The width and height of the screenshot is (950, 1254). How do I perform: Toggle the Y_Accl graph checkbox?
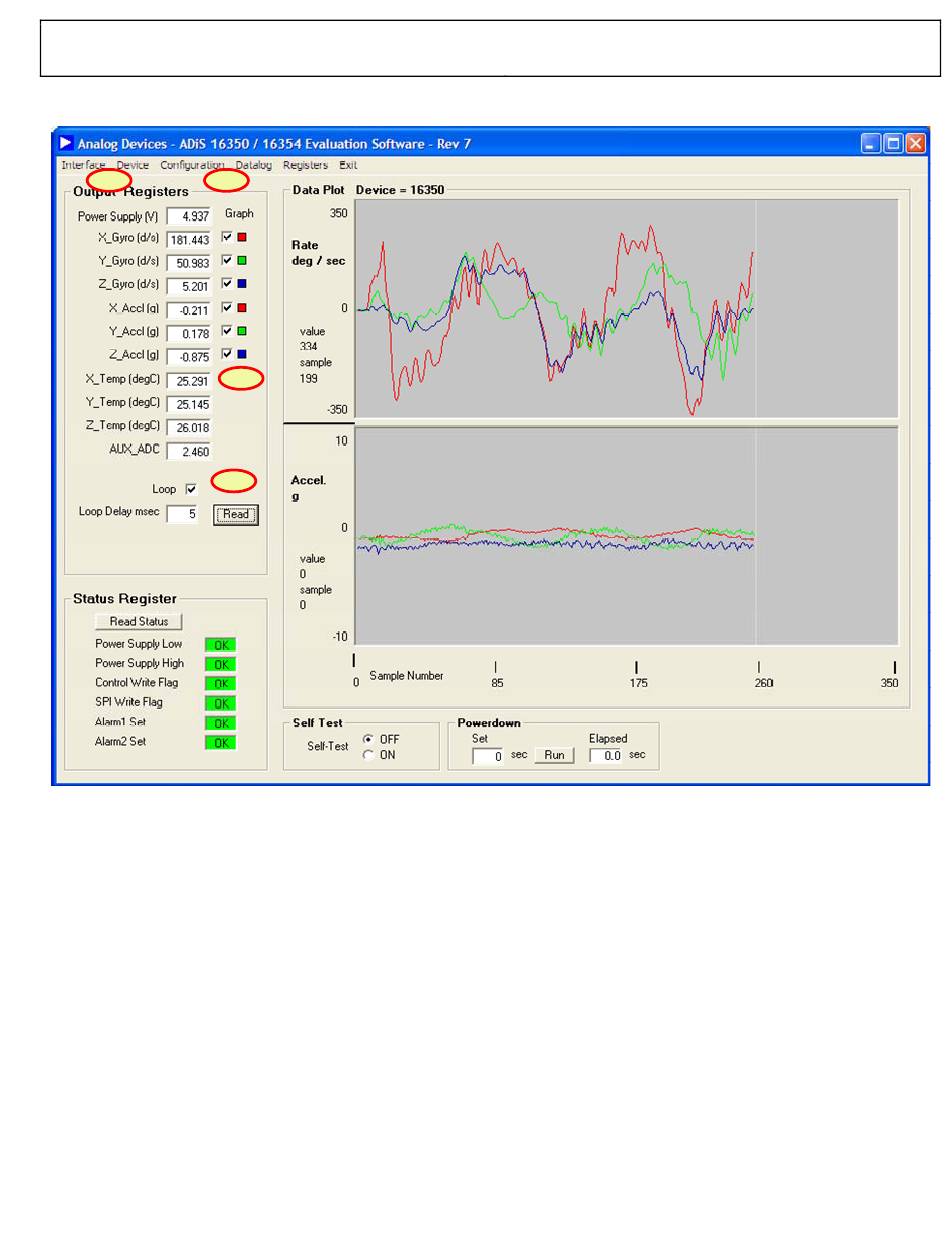227,330
